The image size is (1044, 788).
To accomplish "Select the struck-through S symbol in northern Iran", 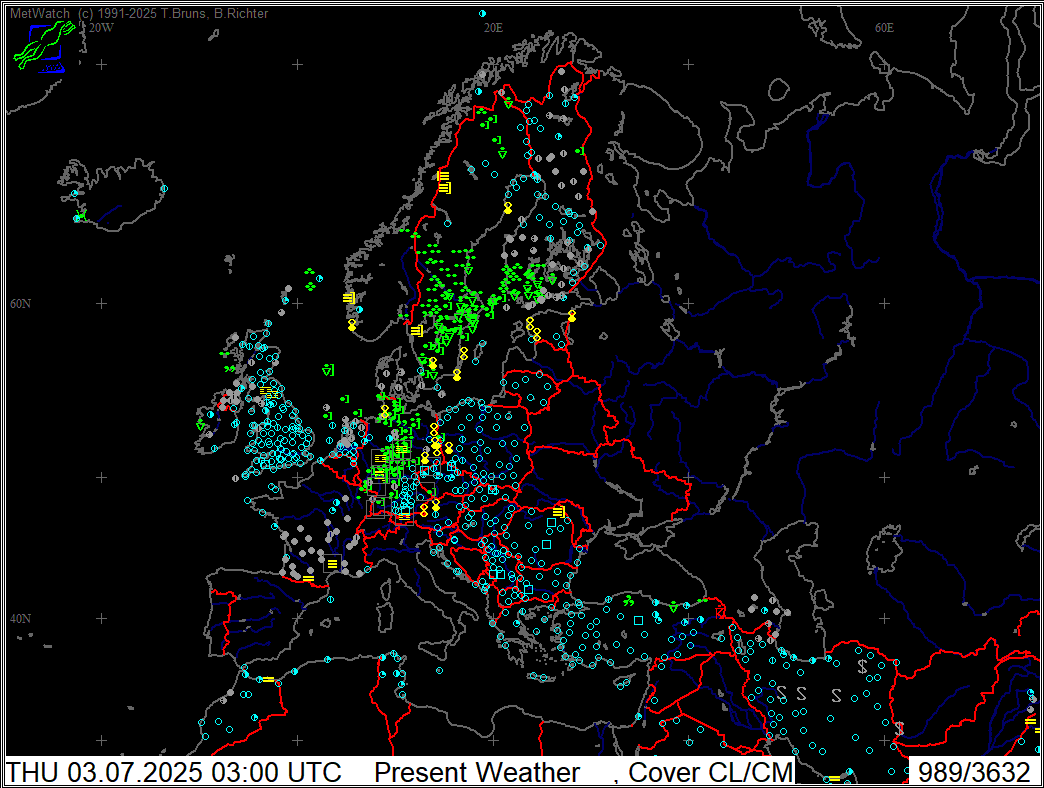I will [862, 666].
